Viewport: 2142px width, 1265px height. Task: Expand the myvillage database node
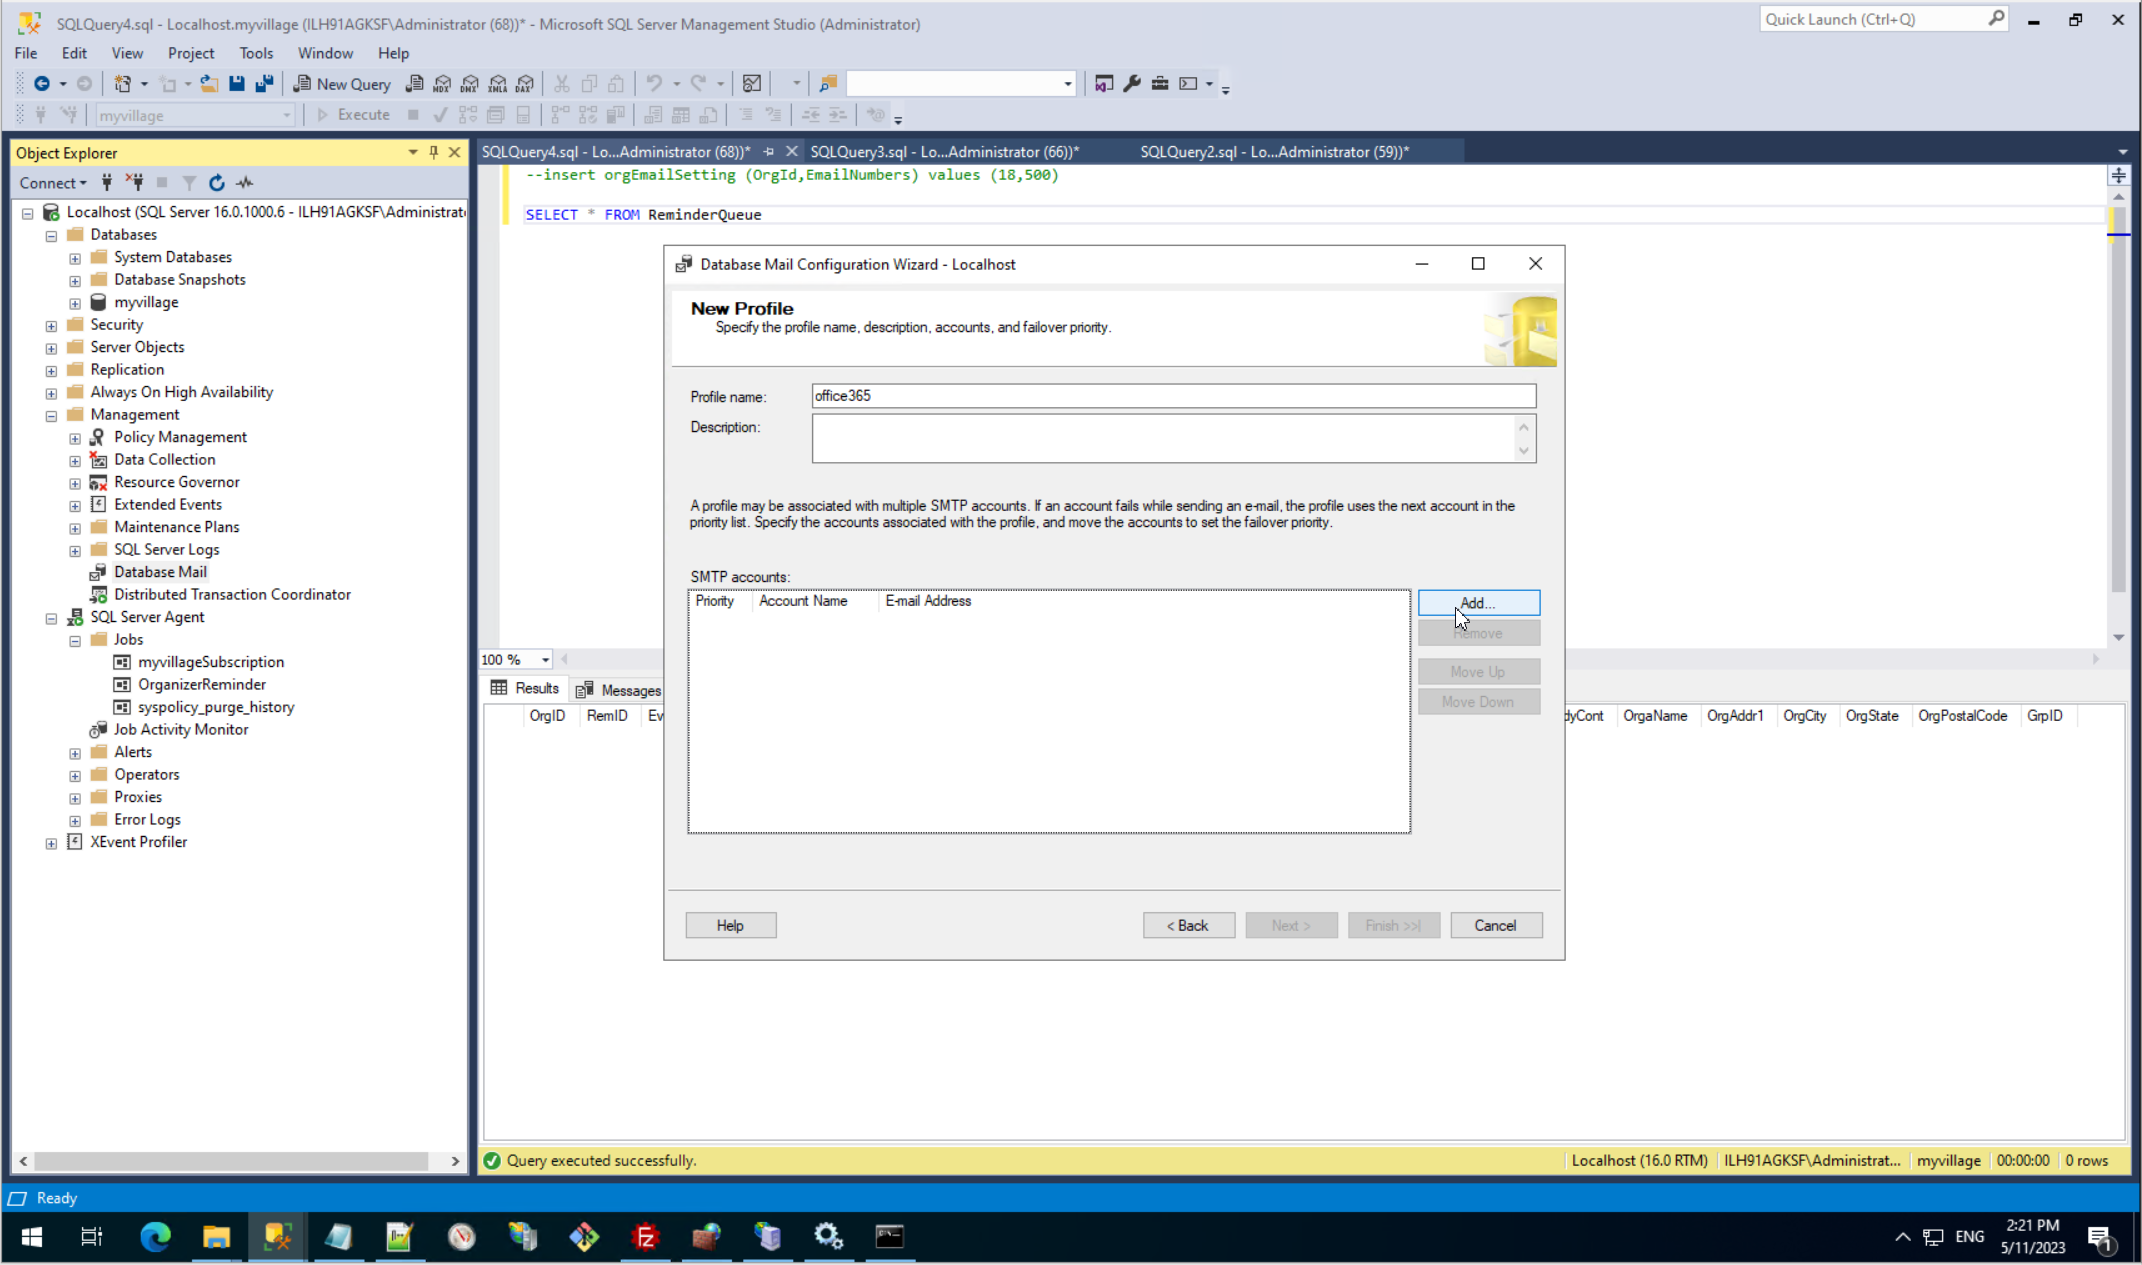tap(75, 303)
